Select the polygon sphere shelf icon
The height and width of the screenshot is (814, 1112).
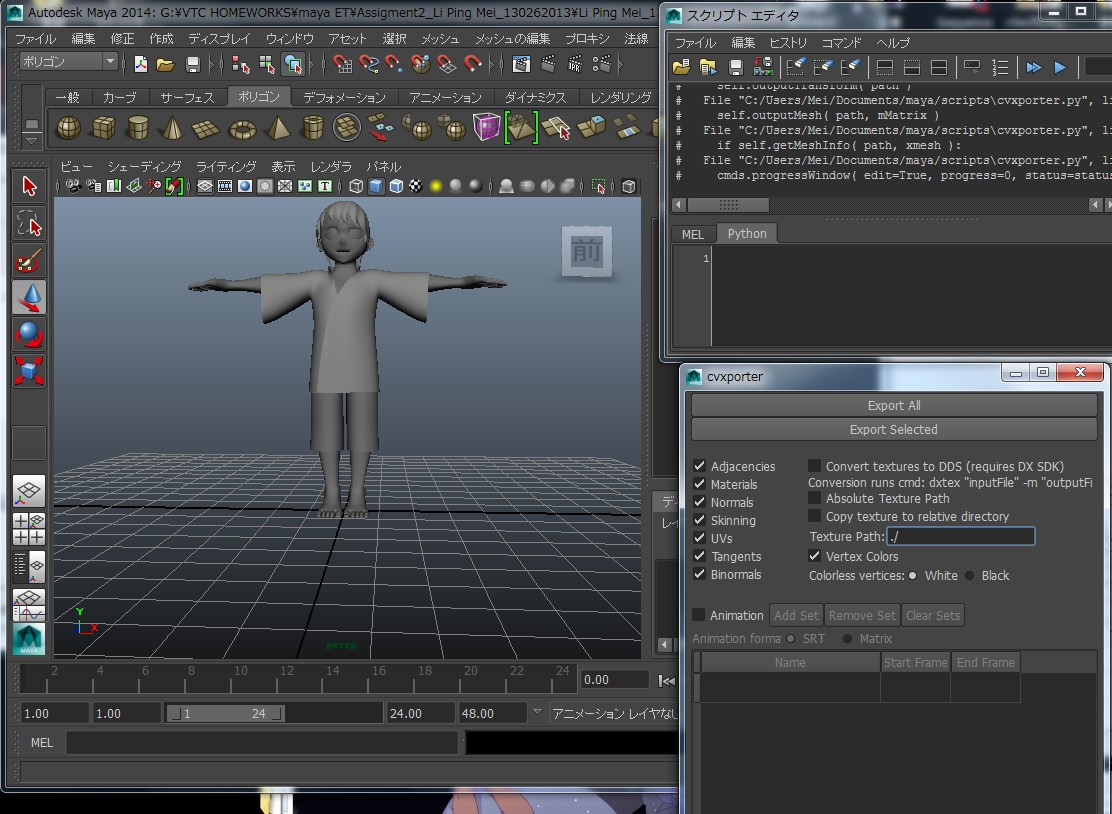[x=69, y=128]
